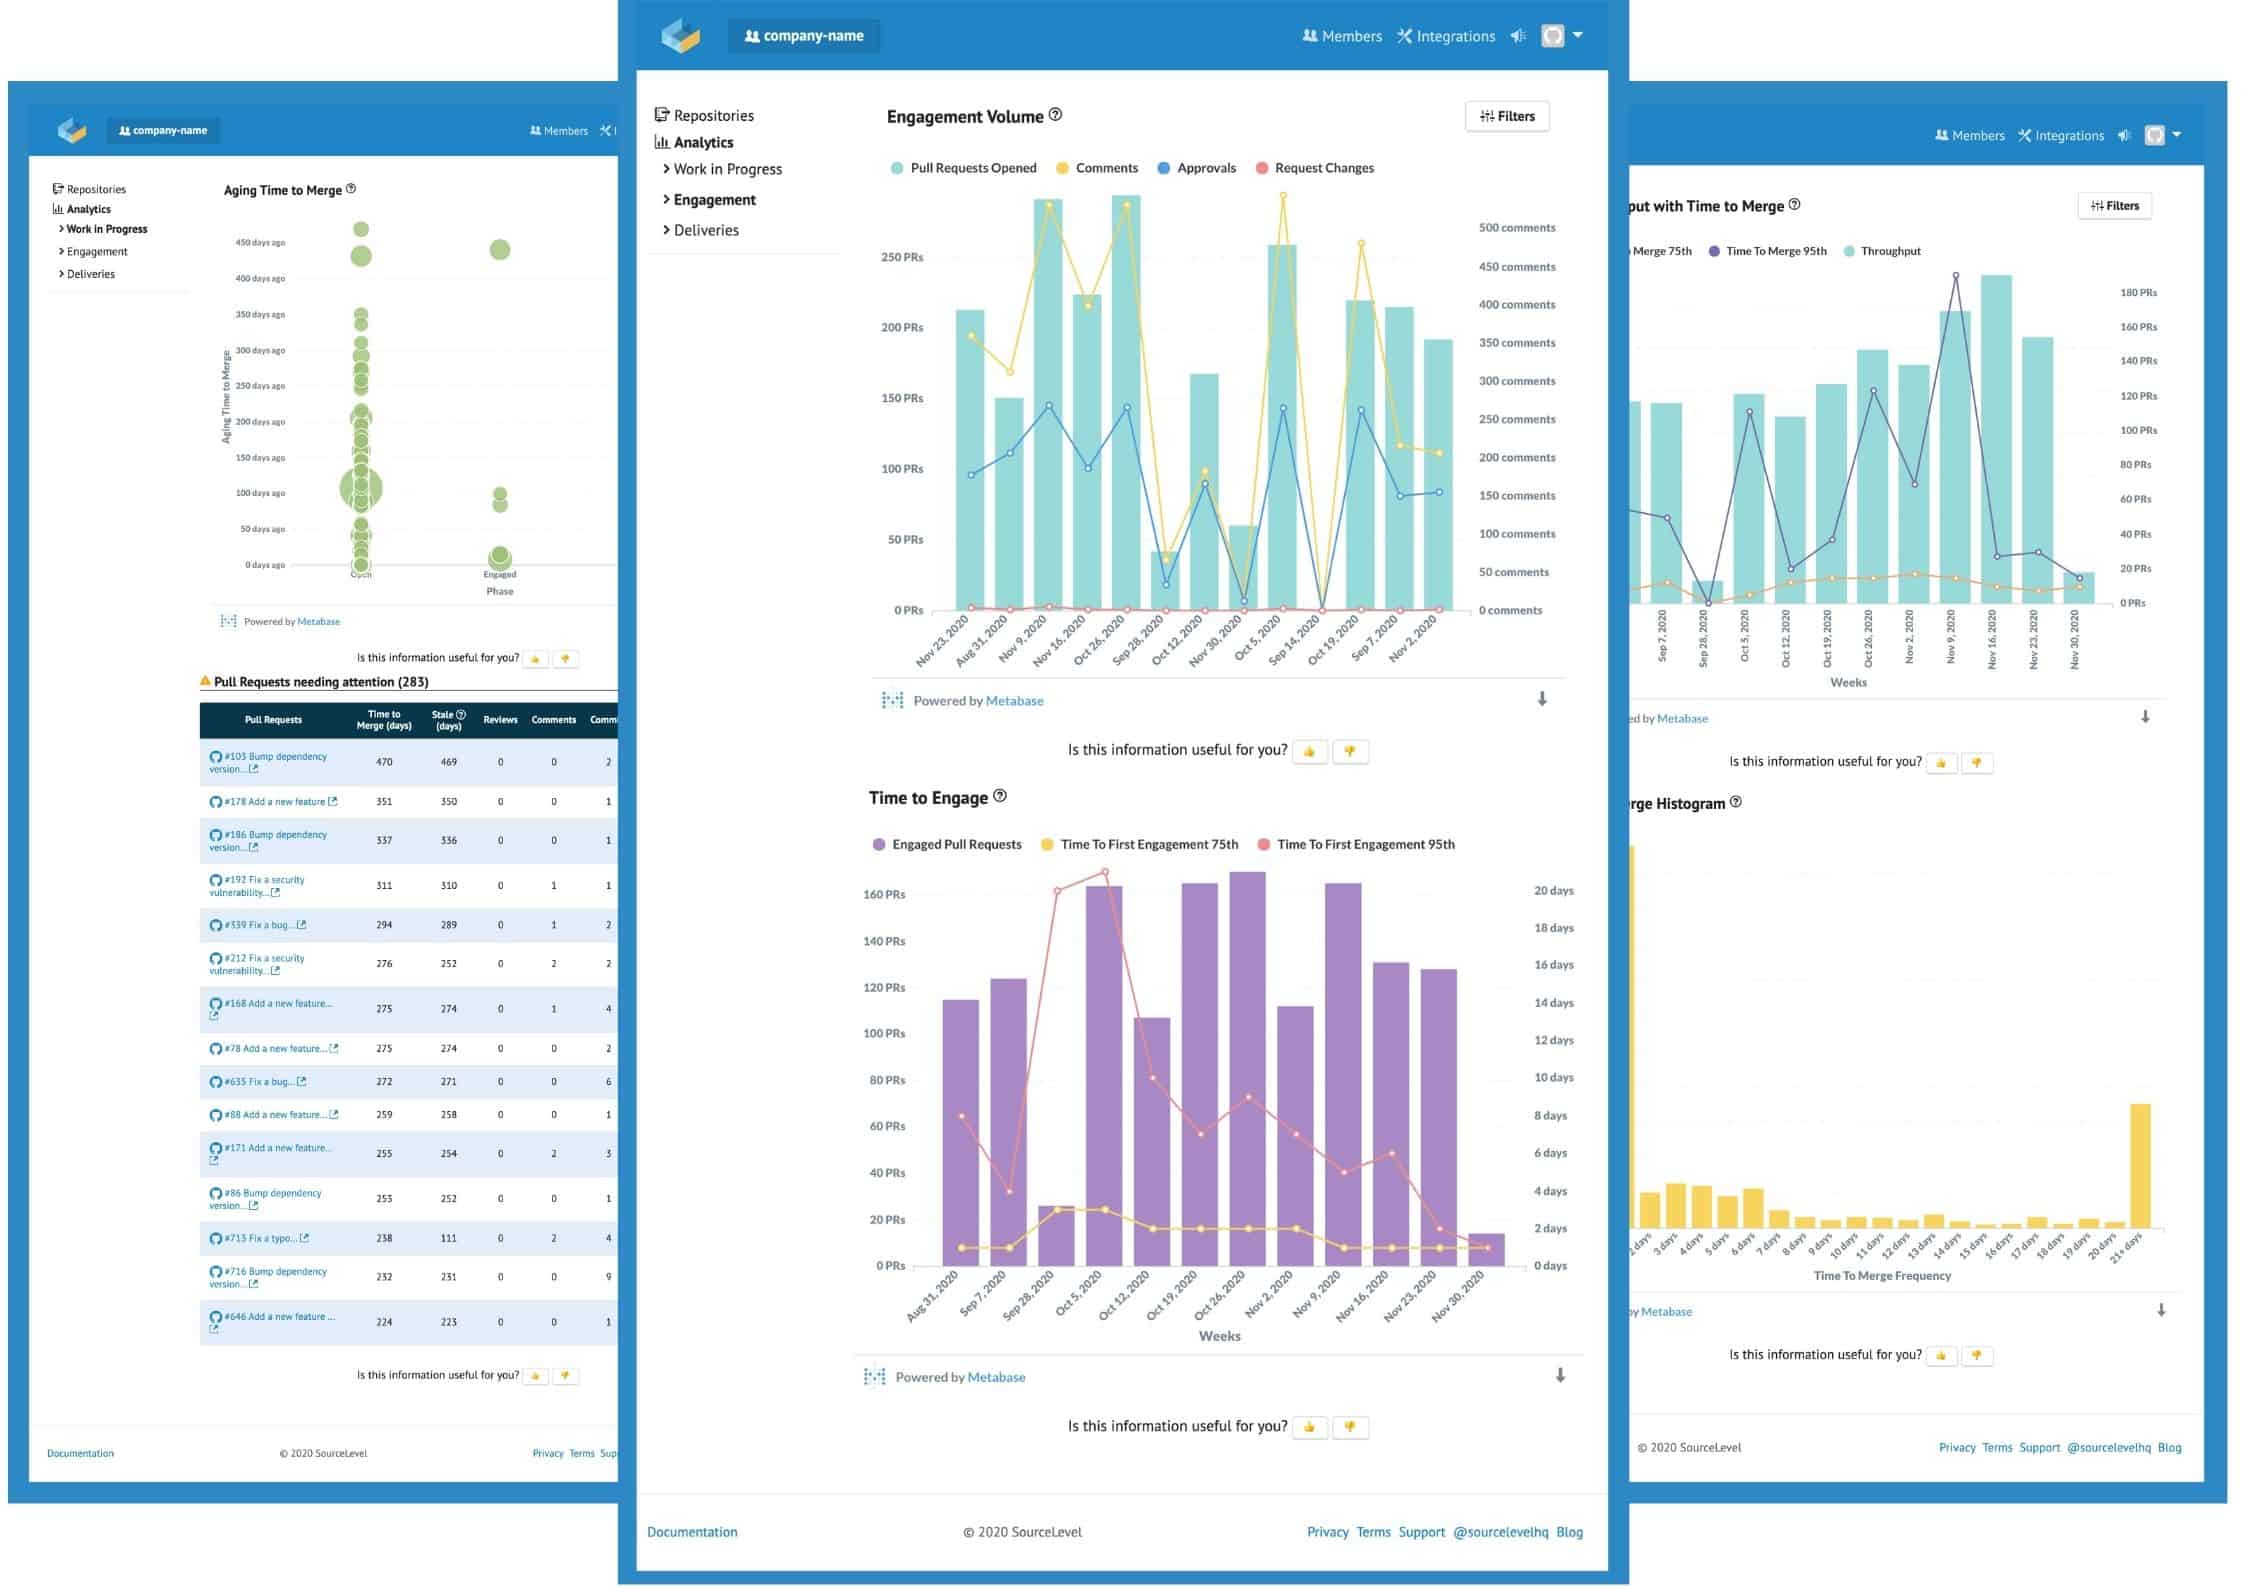2245x1587 pixels.
Task: Toggle Engaged Pull Requests legend series
Action: click(x=947, y=844)
